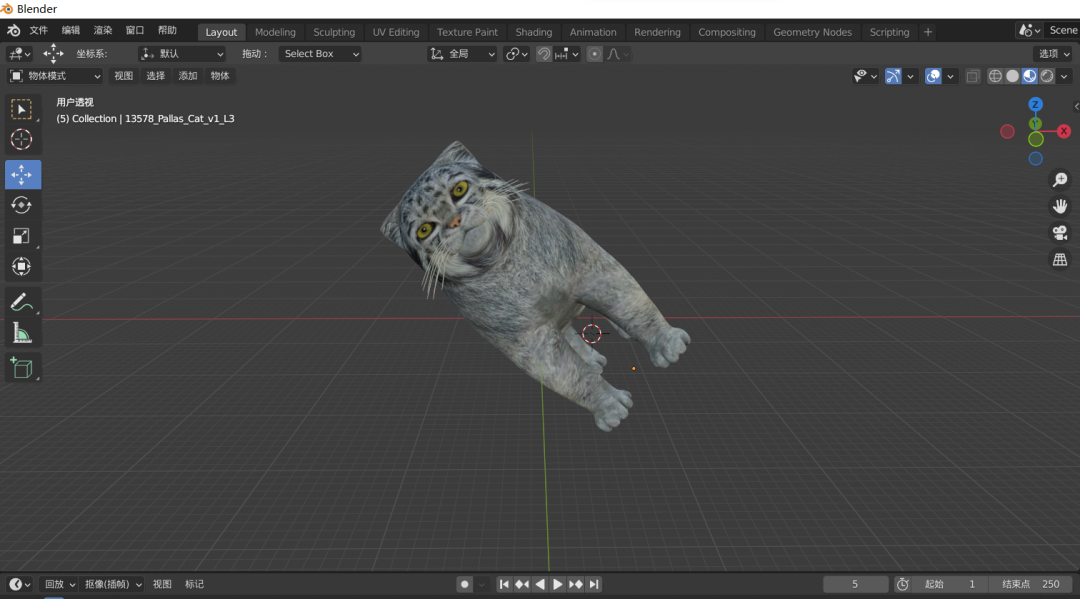Open the 物体 object menu
This screenshot has width=1080, height=599.
tap(220, 76)
